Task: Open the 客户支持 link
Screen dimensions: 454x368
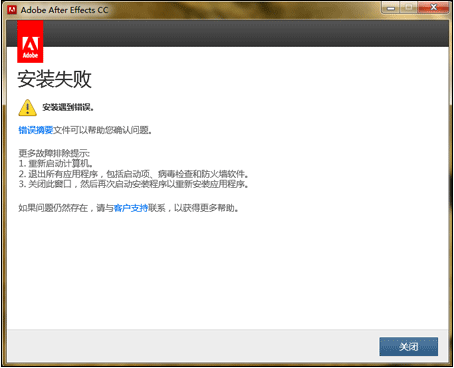Action: [131, 208]
